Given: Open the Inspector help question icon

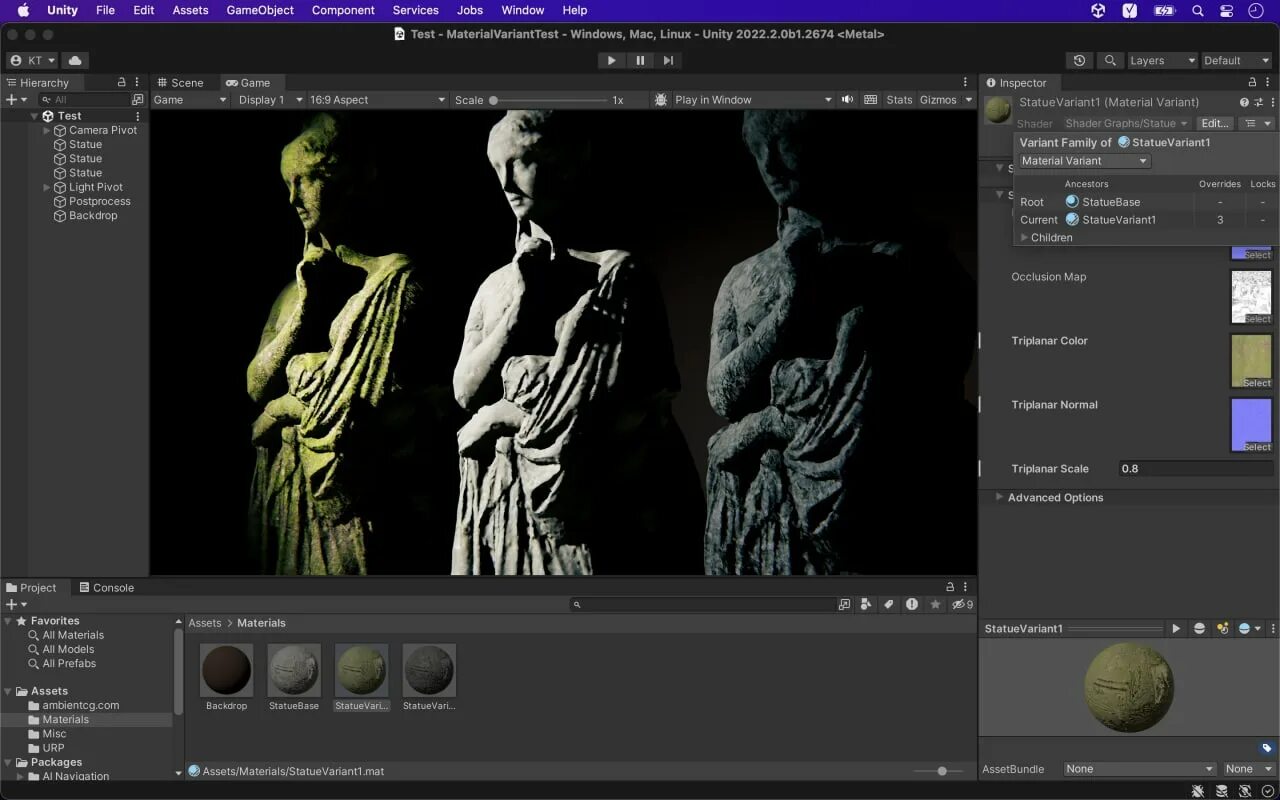Looking at the screenshot, I should click(x=1244, y=102).
